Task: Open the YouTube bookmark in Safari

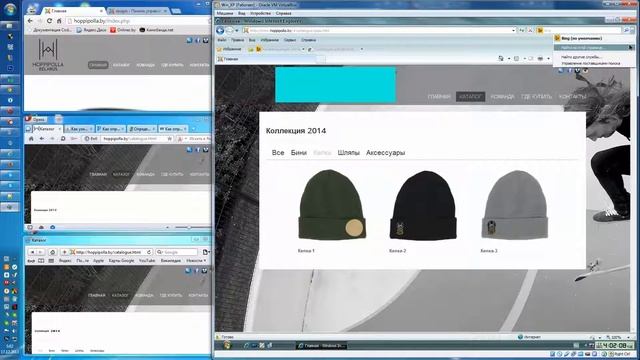Action: coord(147,260)
